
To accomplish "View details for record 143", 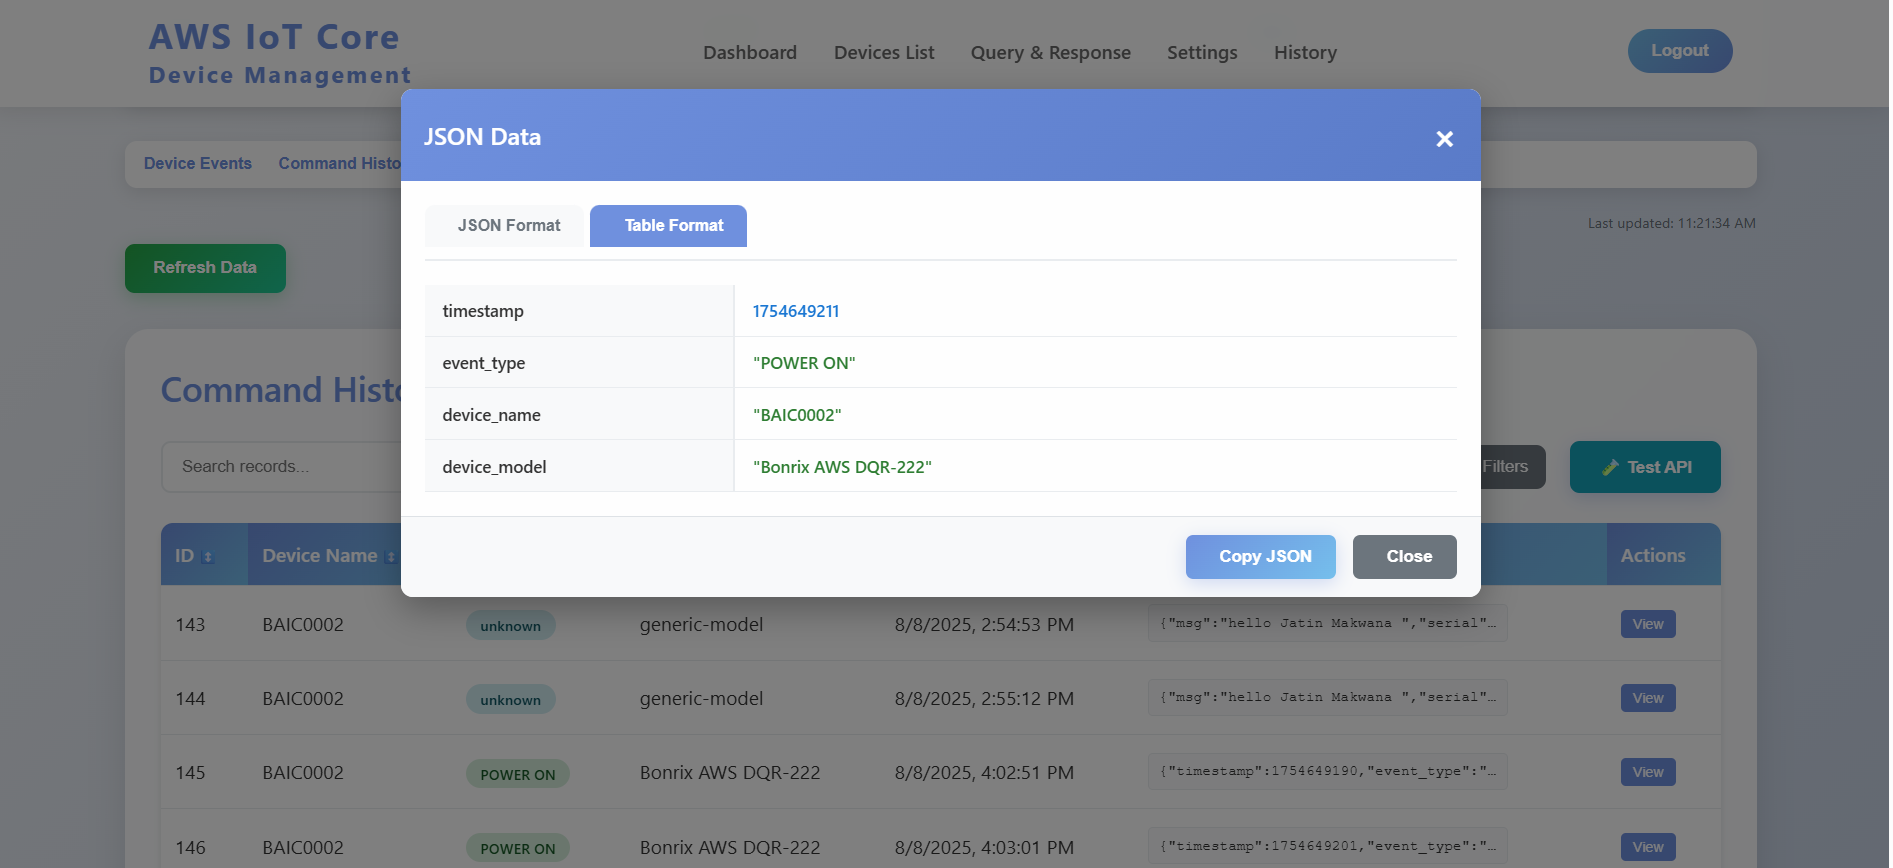I will tap(1647, 624).
